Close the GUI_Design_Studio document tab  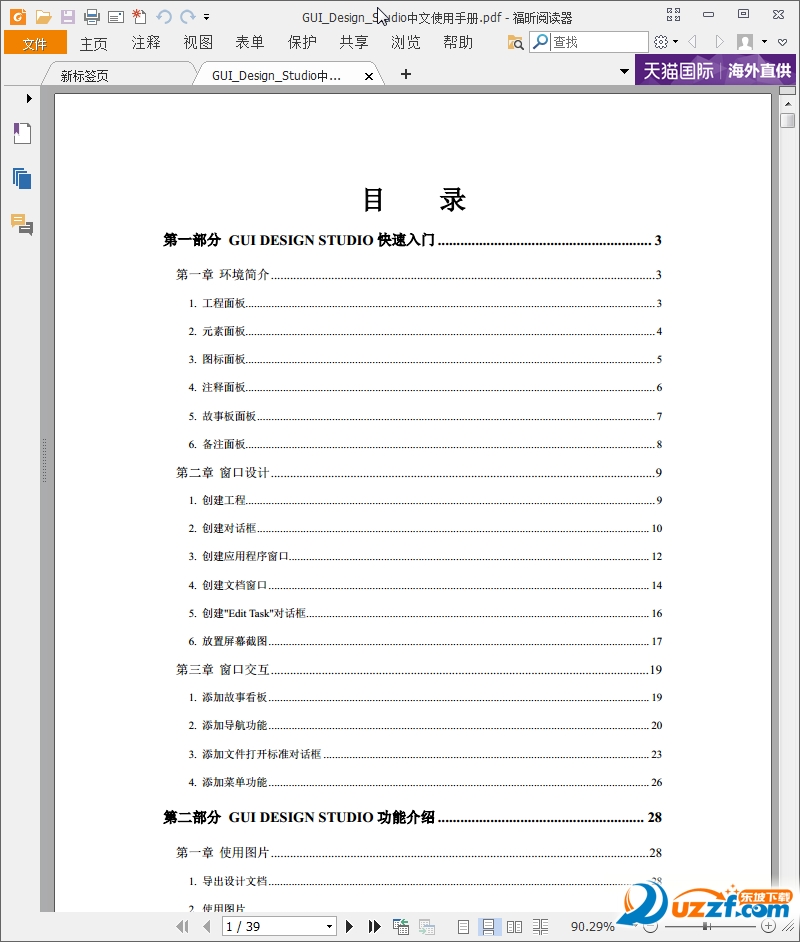369,76
